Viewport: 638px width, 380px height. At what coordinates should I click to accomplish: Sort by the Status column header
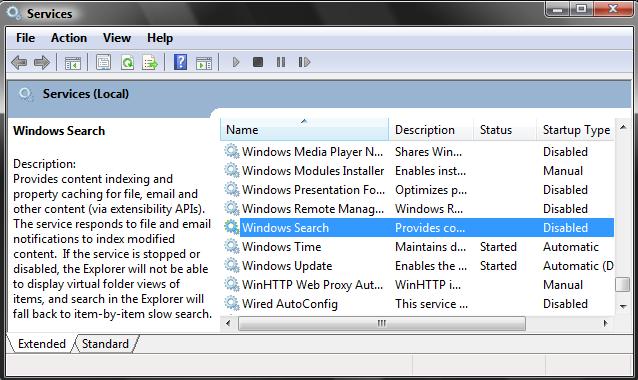(x=505, y=130)
